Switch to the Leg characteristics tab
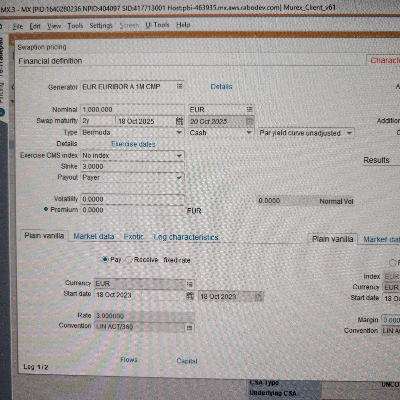This screenshot has width=400, height=400. tap(186, 237)
